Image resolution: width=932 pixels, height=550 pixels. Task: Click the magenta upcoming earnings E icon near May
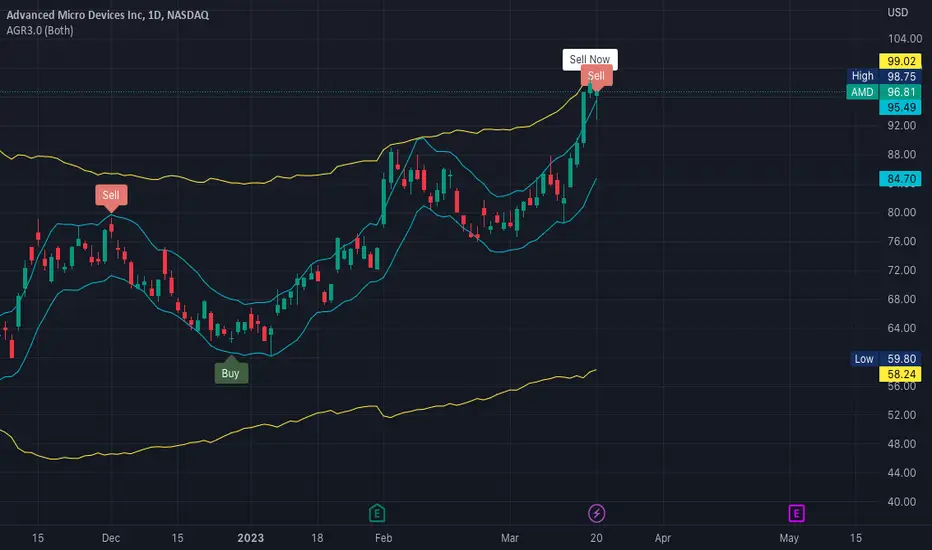796,513
